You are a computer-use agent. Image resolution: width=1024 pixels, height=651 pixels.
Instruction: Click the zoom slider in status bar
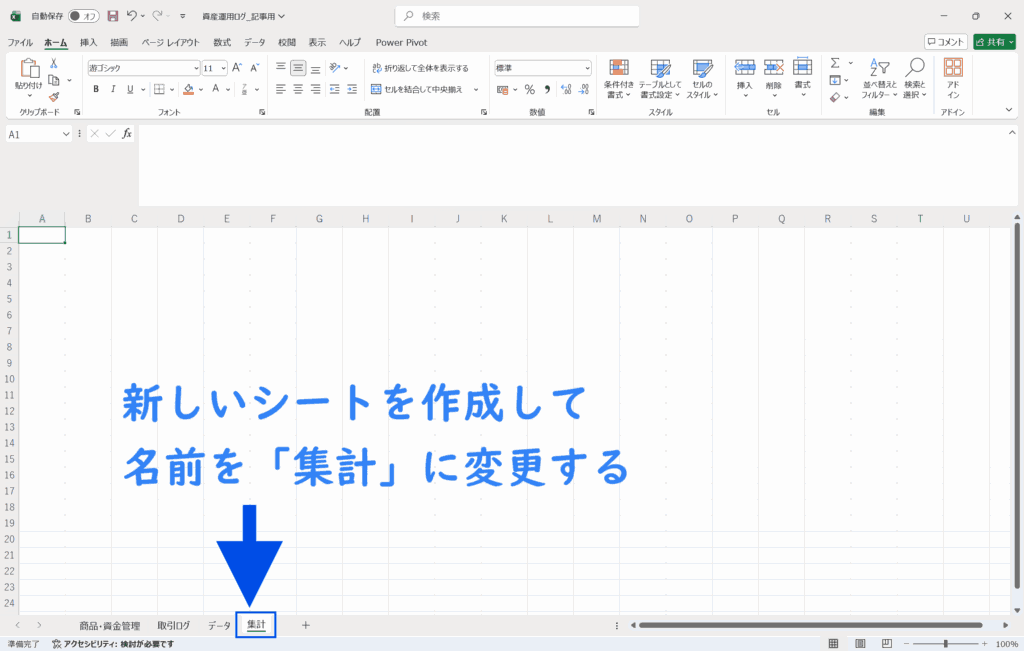pos(945,643)
